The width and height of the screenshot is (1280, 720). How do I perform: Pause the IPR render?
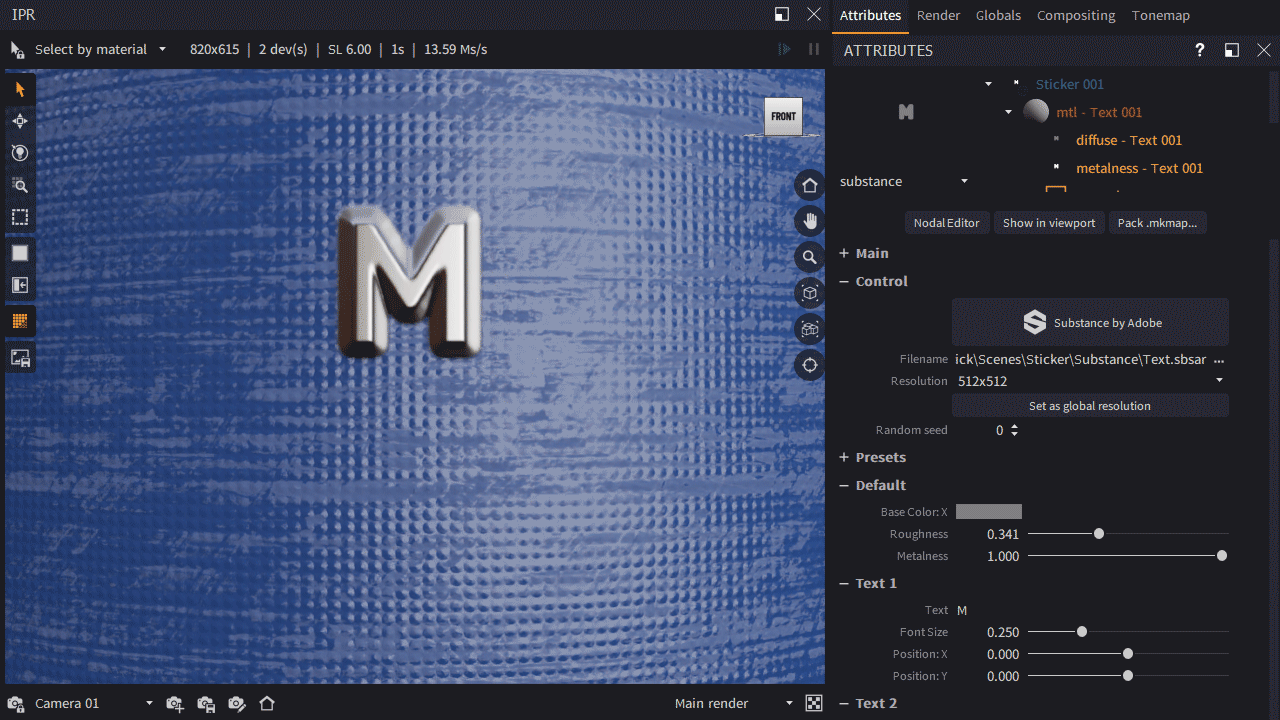click(x=814, y=49)
